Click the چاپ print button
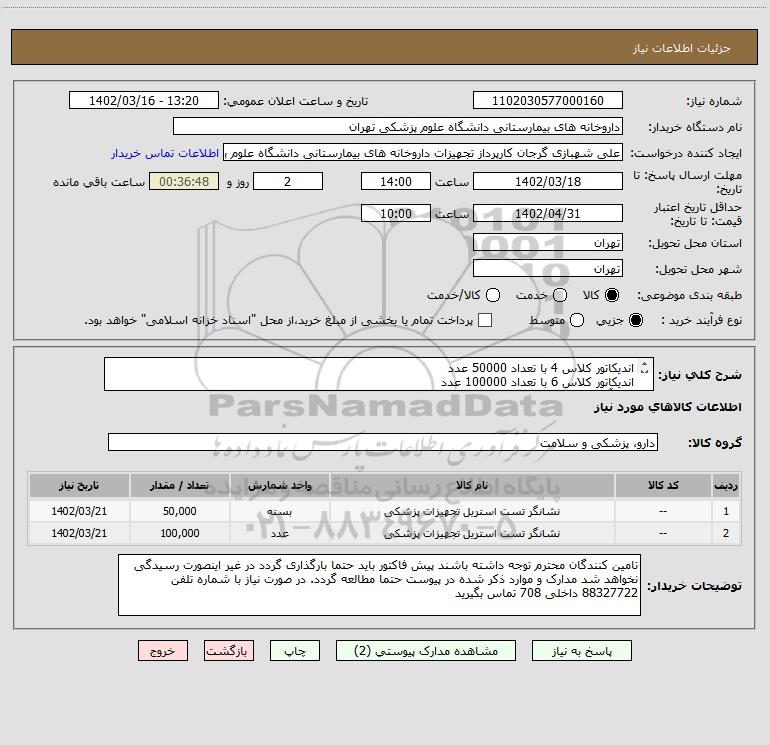This screenshot has width=770, height=745. point(295,651)
